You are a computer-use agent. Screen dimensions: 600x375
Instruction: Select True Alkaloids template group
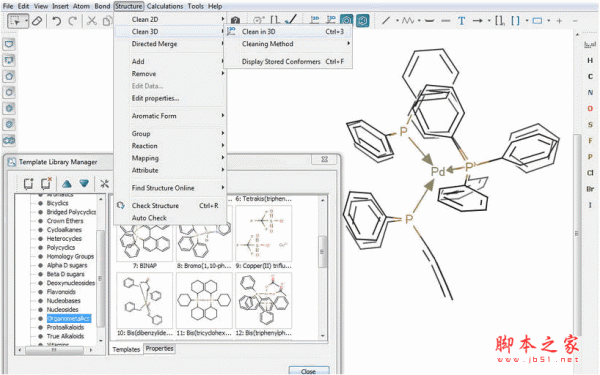click(65, 336)
